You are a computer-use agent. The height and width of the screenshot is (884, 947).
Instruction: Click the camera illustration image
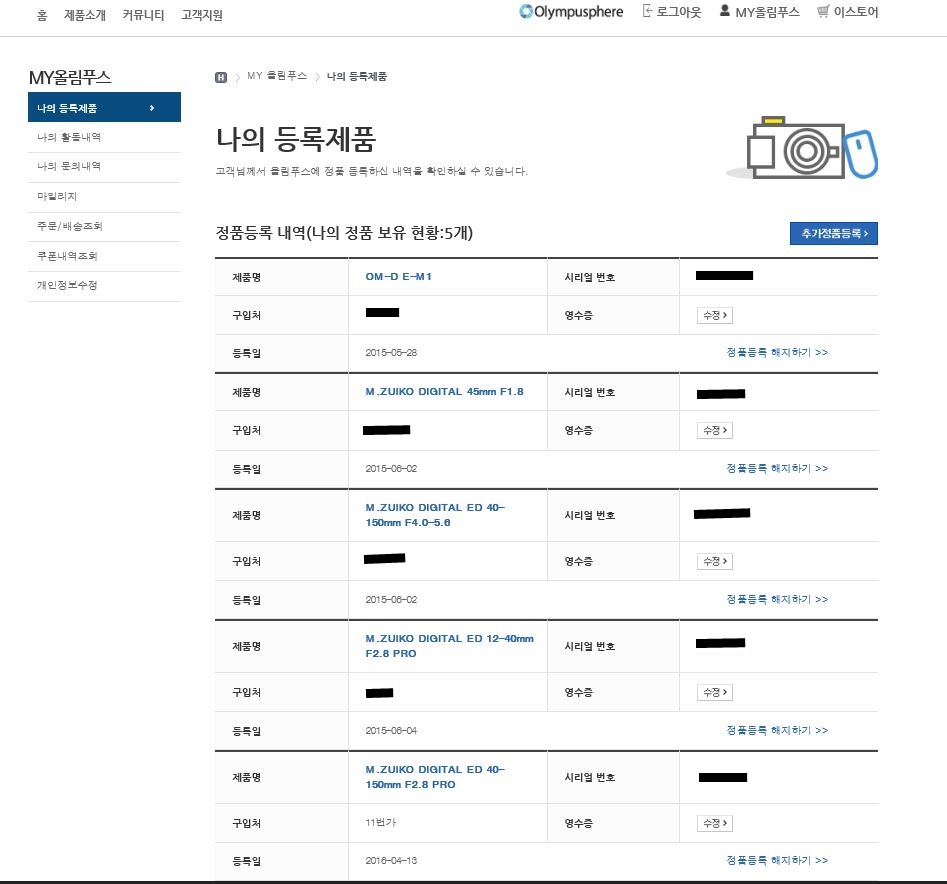tap(801, 150)
